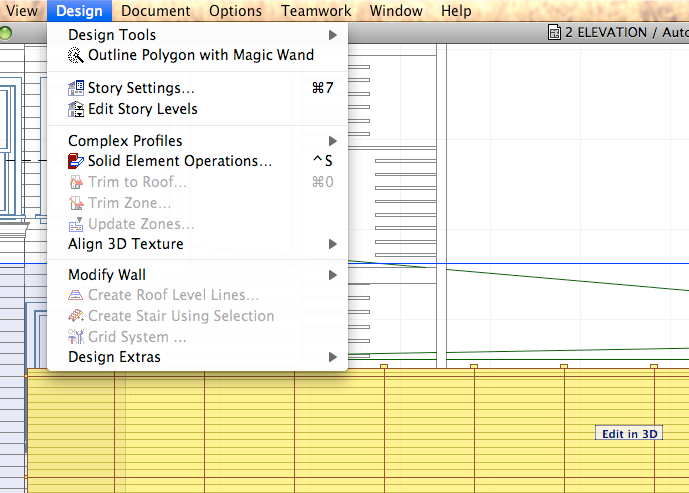Click the Grid System icon
Image resolution: width=689 pixels, height=493 pixels.
[x=76, y=337]
